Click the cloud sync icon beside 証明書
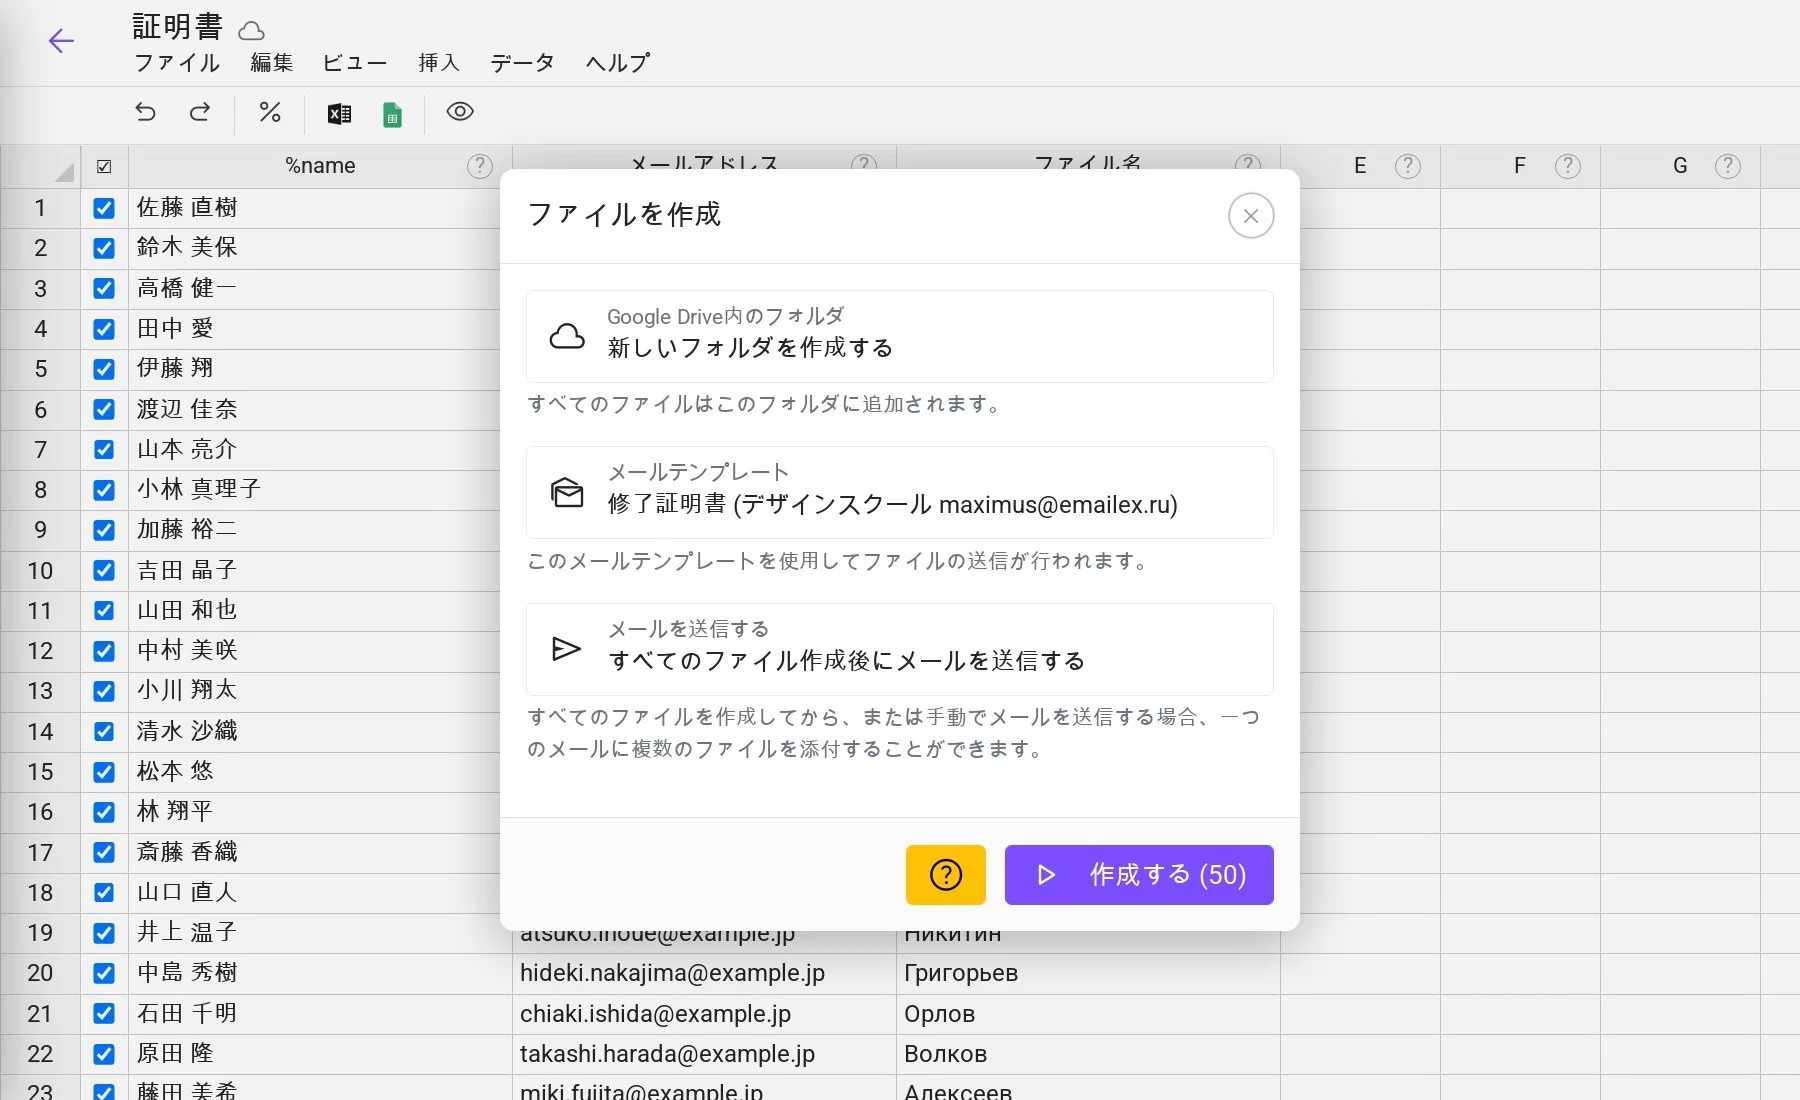Viewport: 1800px width, 1100px height. tap(252, 31)
